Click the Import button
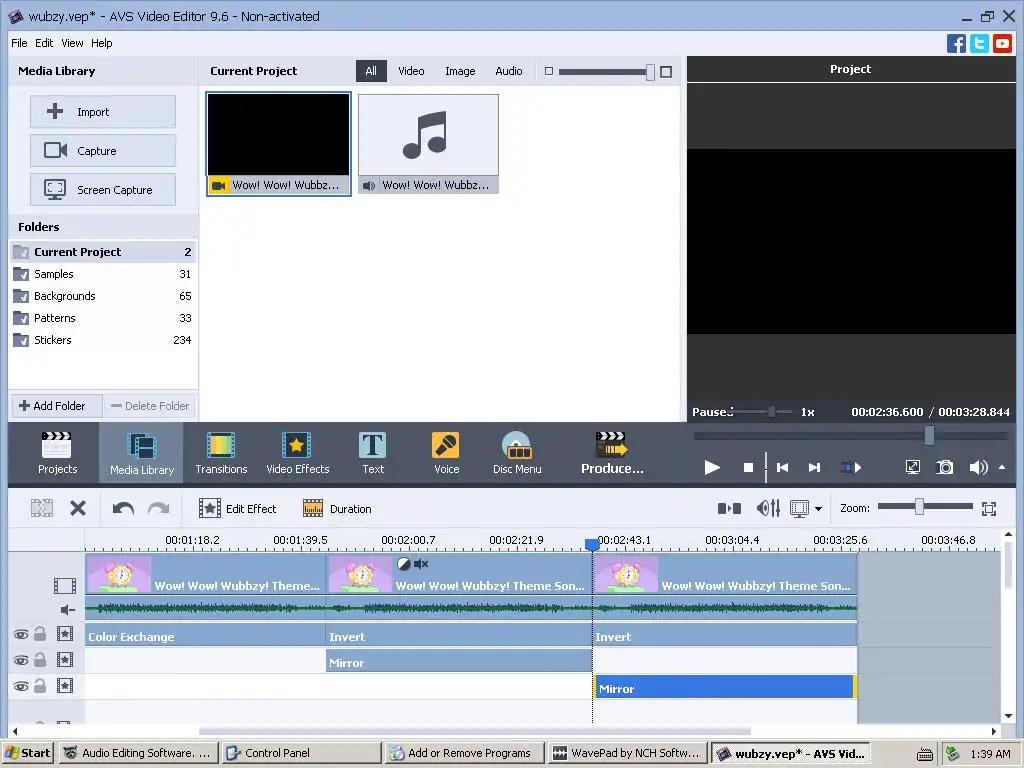Image resolution: width=1024 pixels, height=768 pixels. [x=103, y=112]
